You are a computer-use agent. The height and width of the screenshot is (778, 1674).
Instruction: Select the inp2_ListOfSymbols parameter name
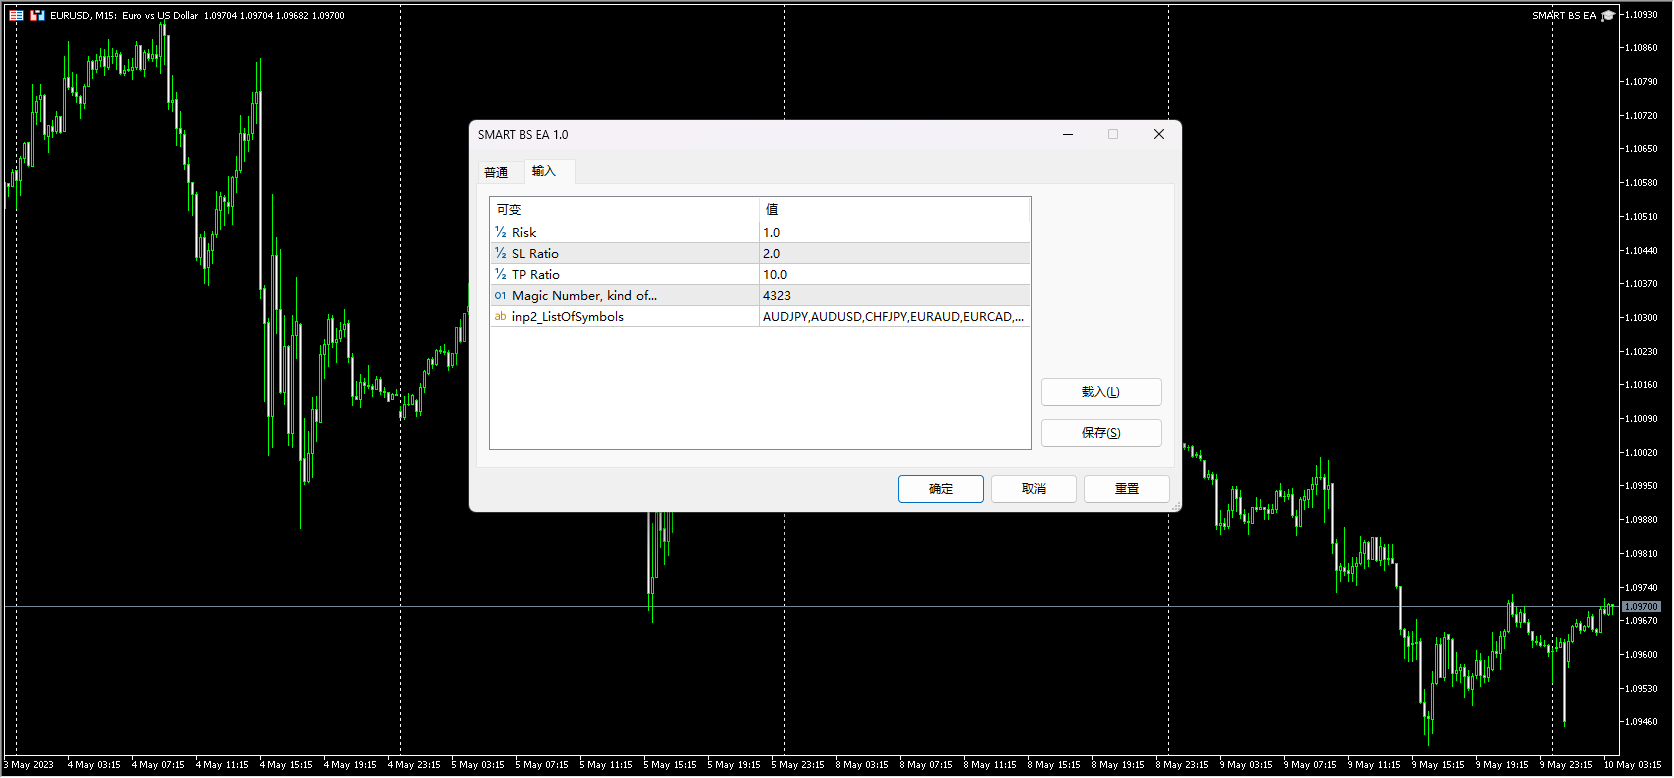pyautogui.click(x=568, y=316)
